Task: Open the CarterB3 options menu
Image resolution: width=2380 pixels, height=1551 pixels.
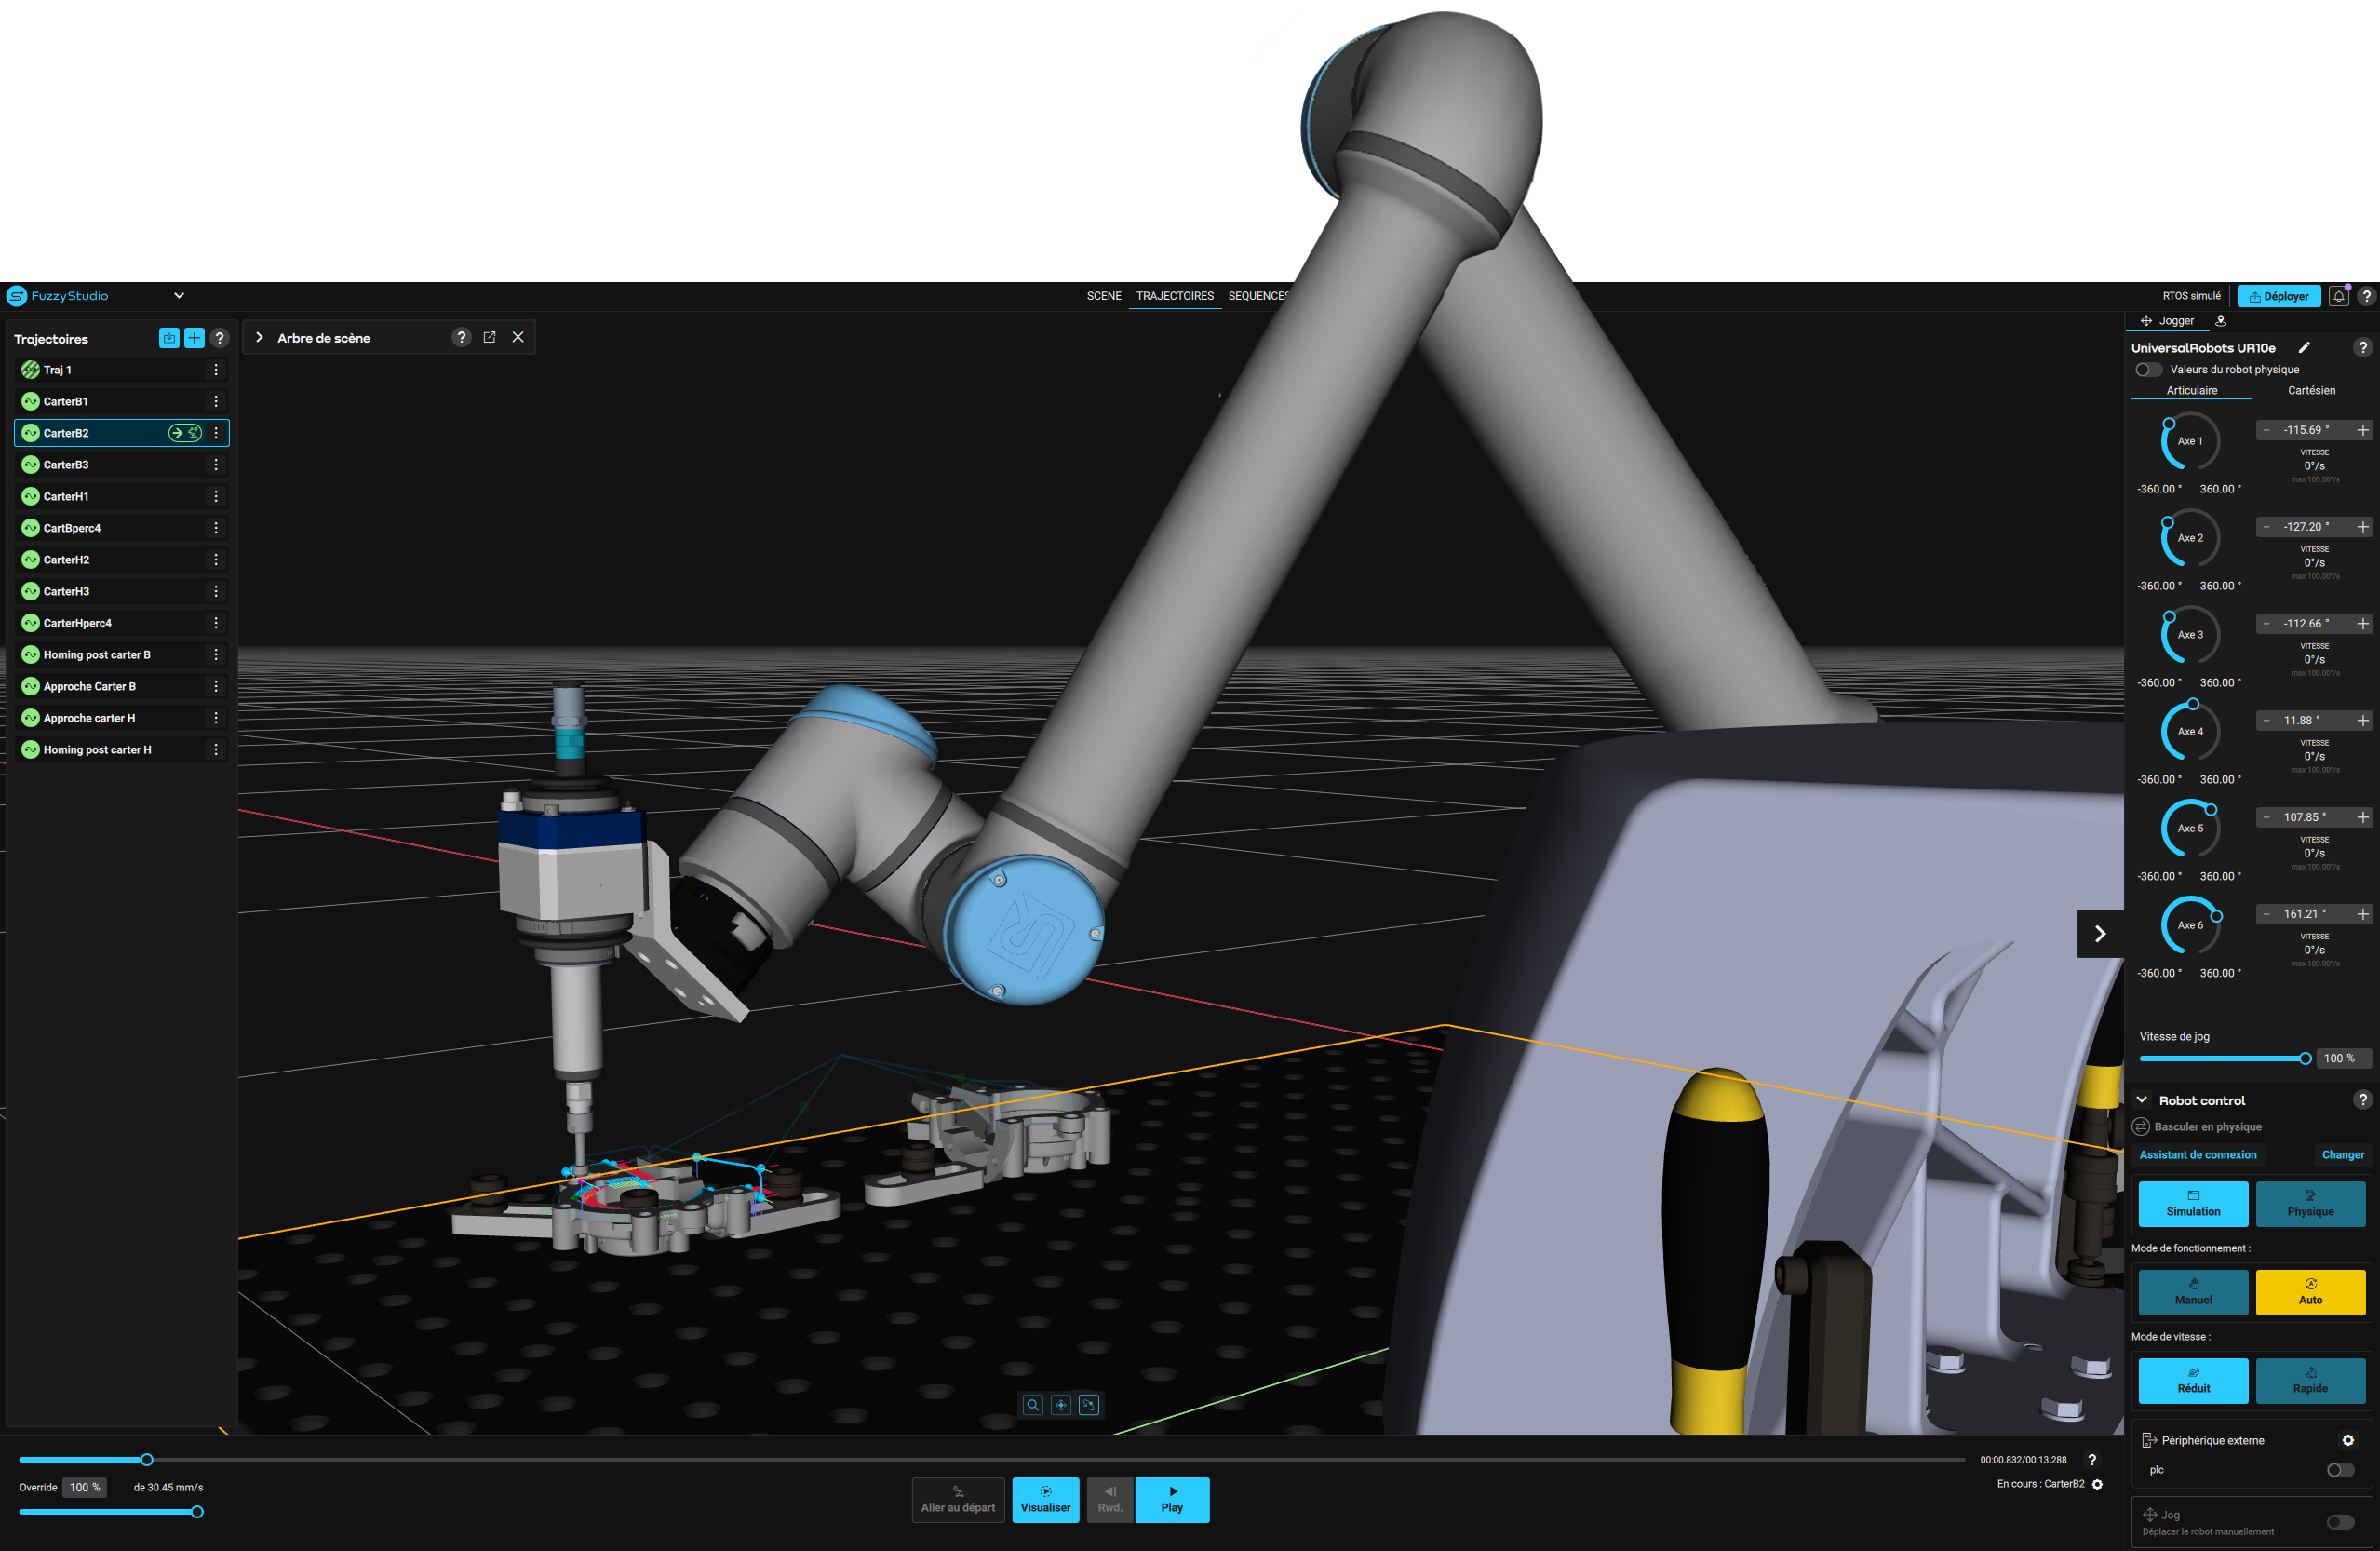Action: click(217, 464)
